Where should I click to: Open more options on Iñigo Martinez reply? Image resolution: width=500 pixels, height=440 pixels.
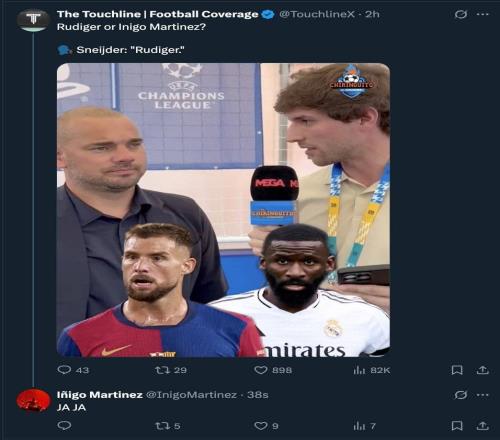click(483, 395)
